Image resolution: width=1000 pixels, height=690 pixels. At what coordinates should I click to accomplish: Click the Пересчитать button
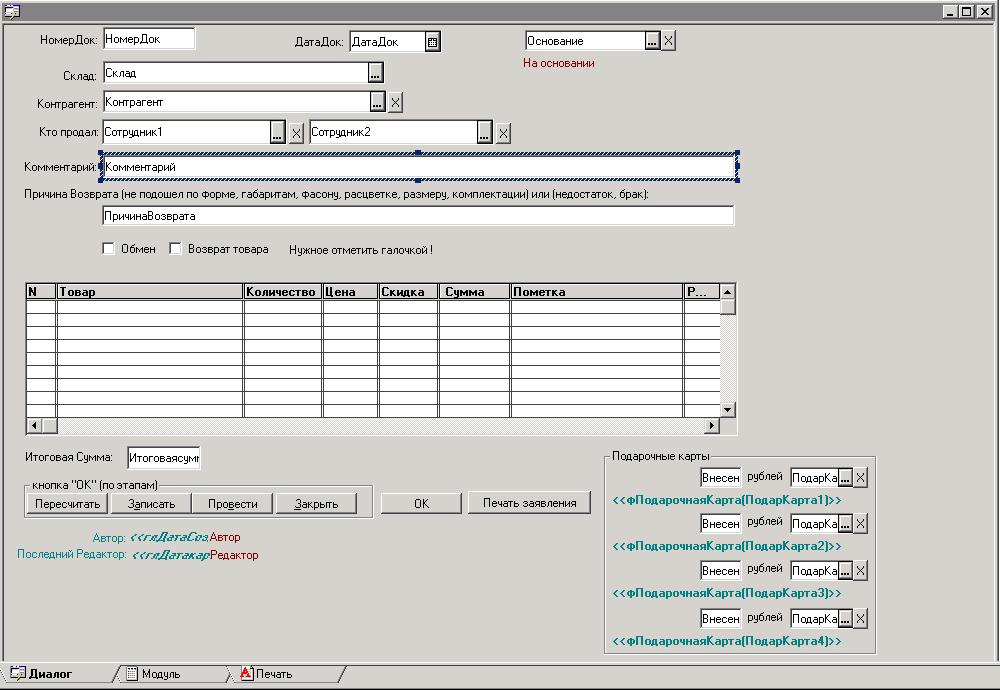[x=68, y=504]
